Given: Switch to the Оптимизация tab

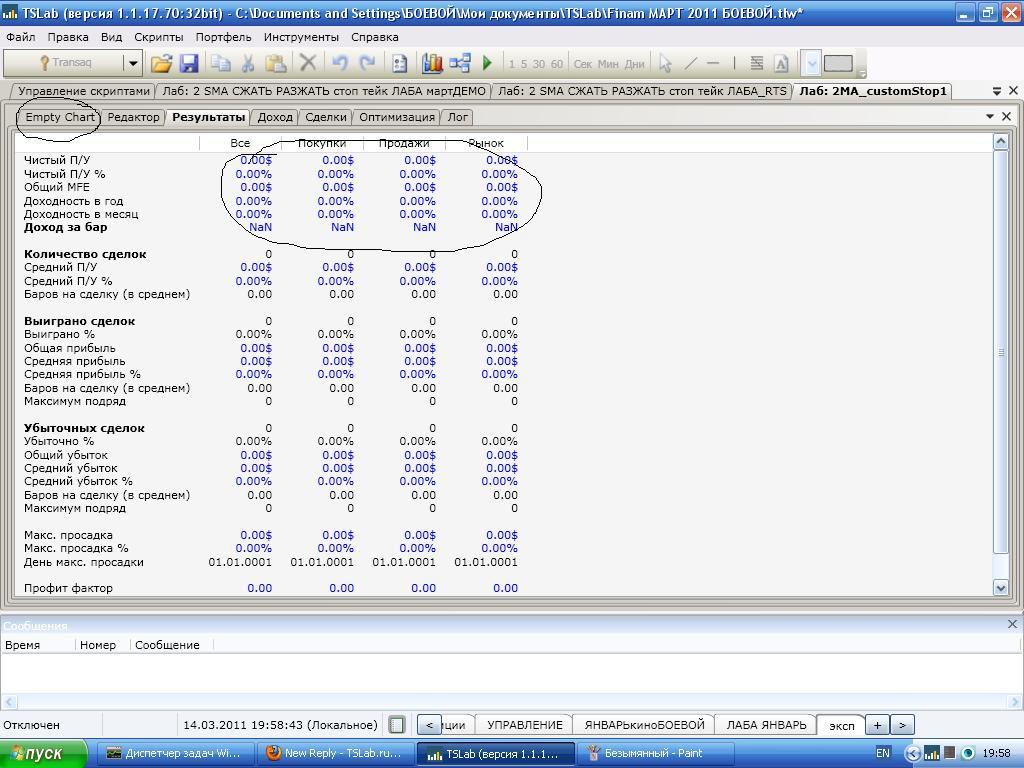Looking at the screenshot, I should tap(397, 117).
